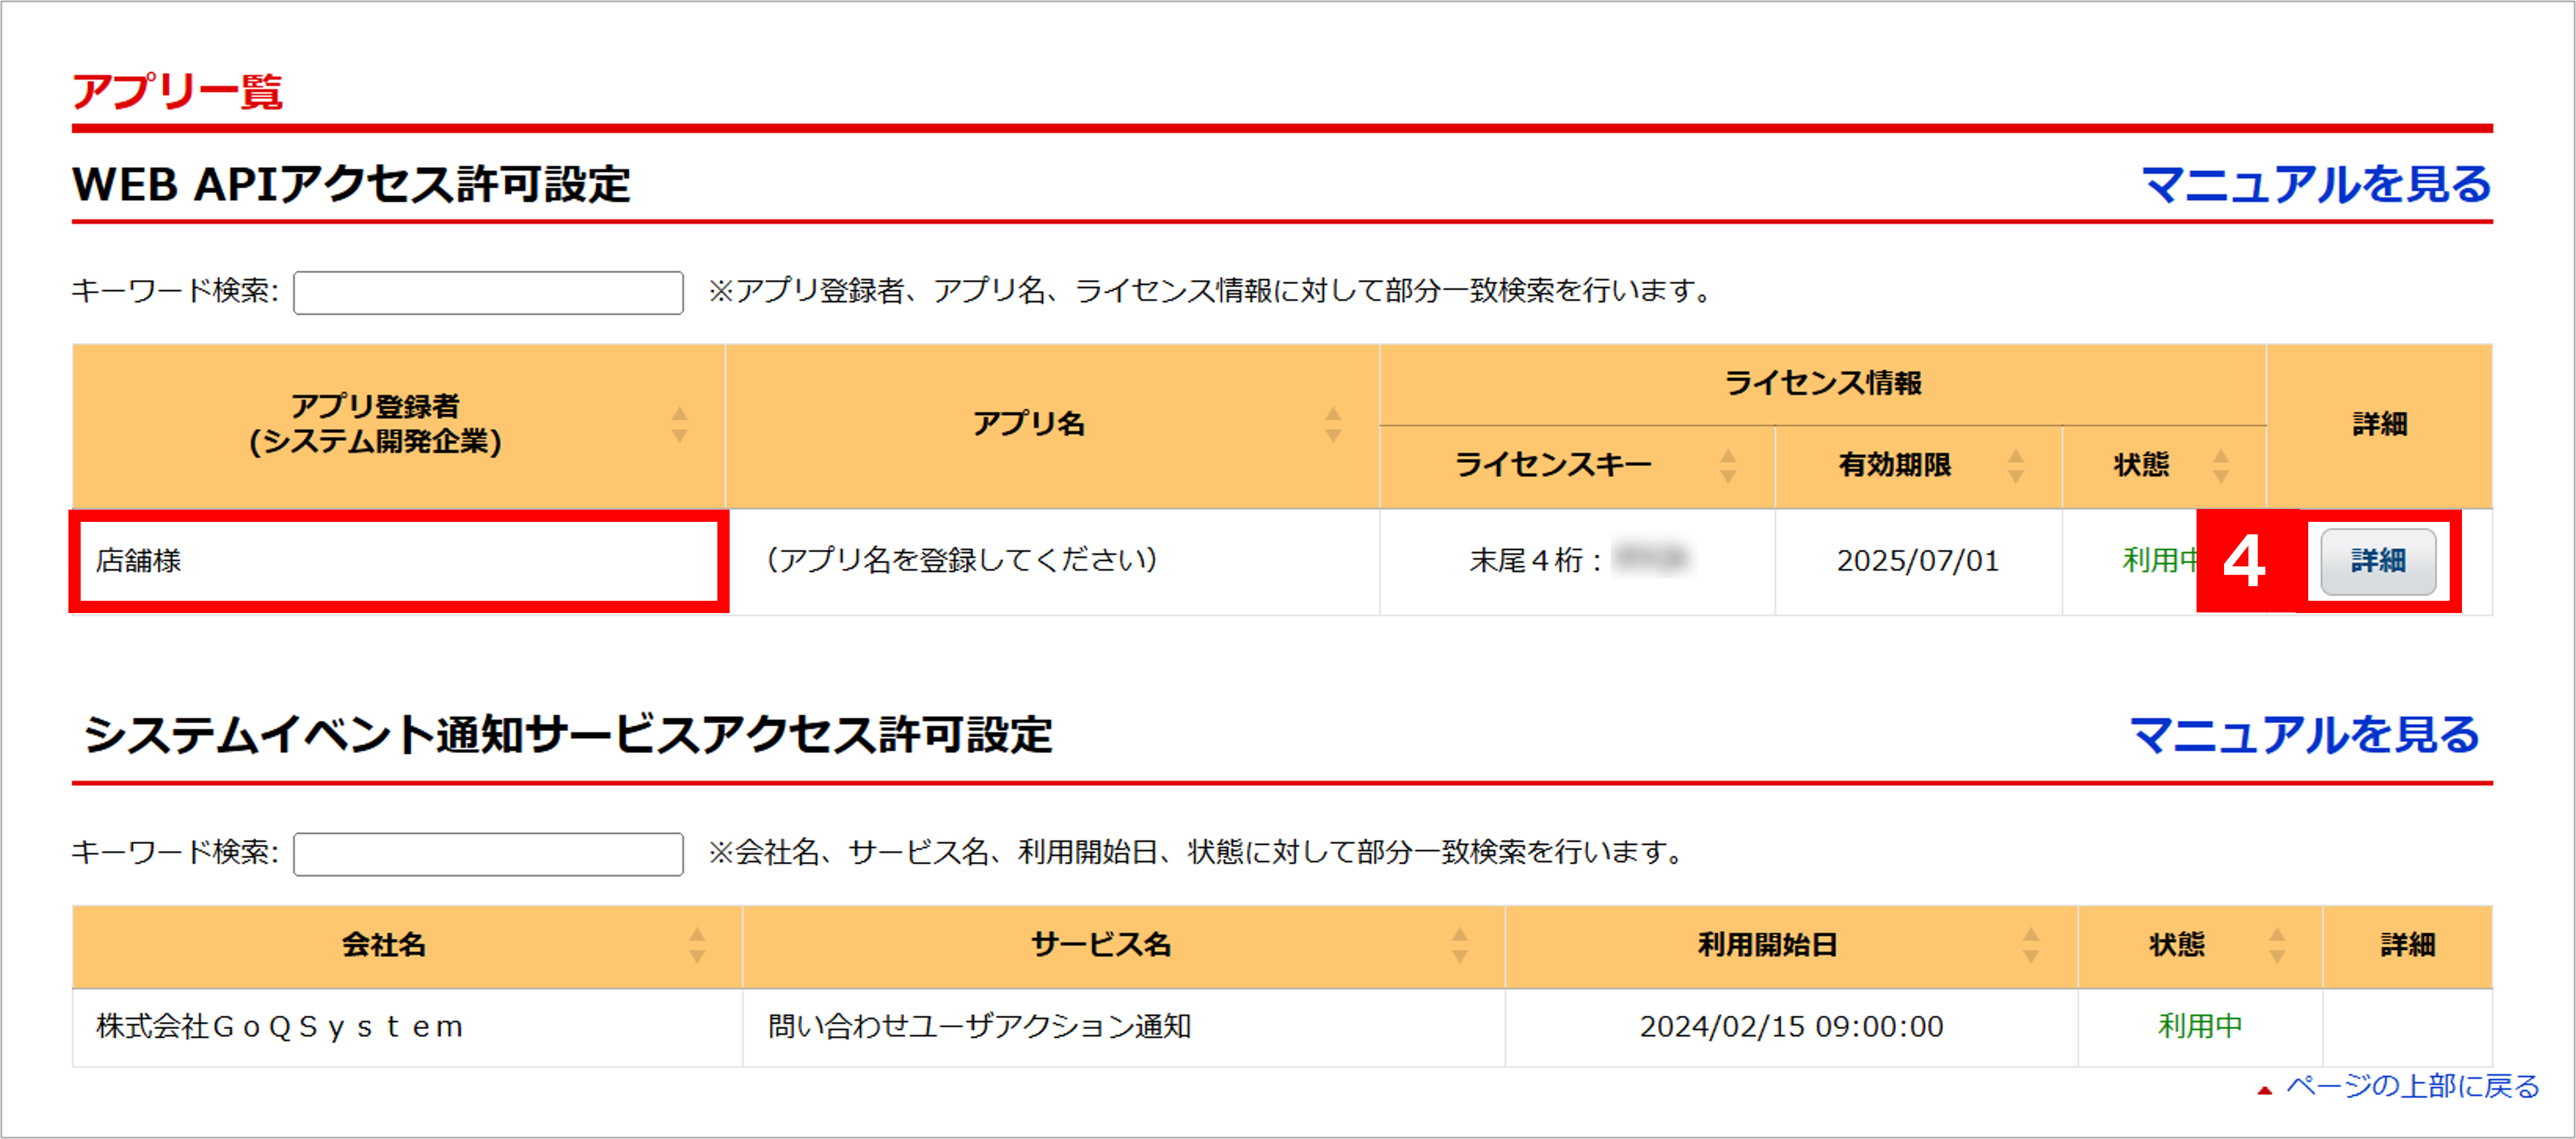This screenshot has height=1139, width=2576.
Task: Sort WEB API table by 状態 arrows
Action: point(2220,465)
